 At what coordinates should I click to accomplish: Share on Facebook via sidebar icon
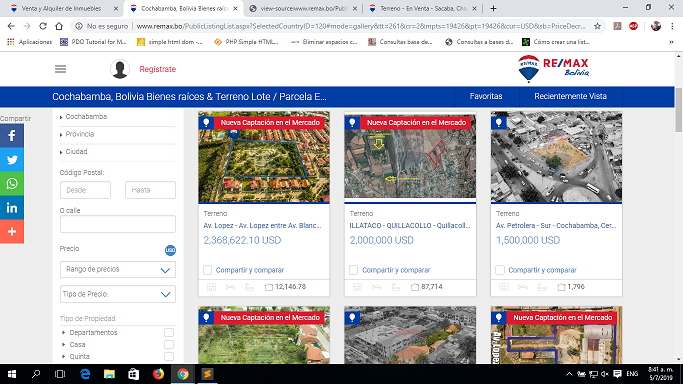(12, 135)
